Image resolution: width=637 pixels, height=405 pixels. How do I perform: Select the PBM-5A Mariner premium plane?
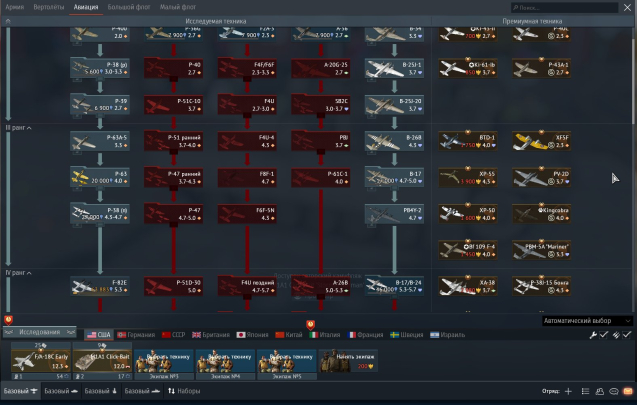pos(539,249)
